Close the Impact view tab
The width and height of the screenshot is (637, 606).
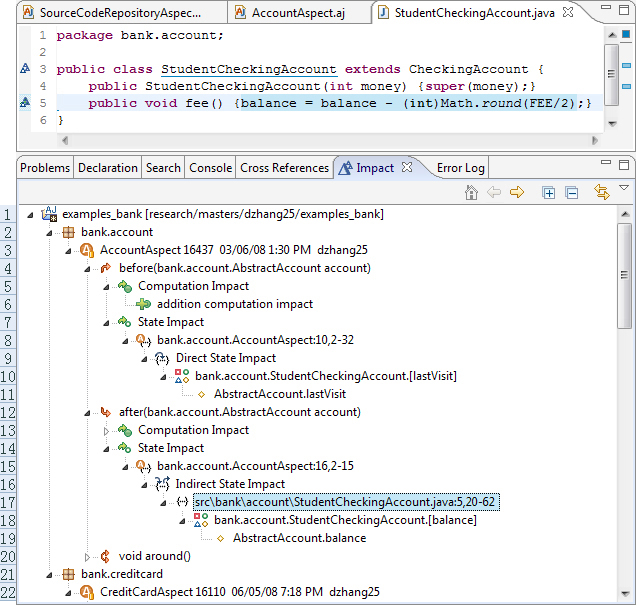click(x=407, y=167)
